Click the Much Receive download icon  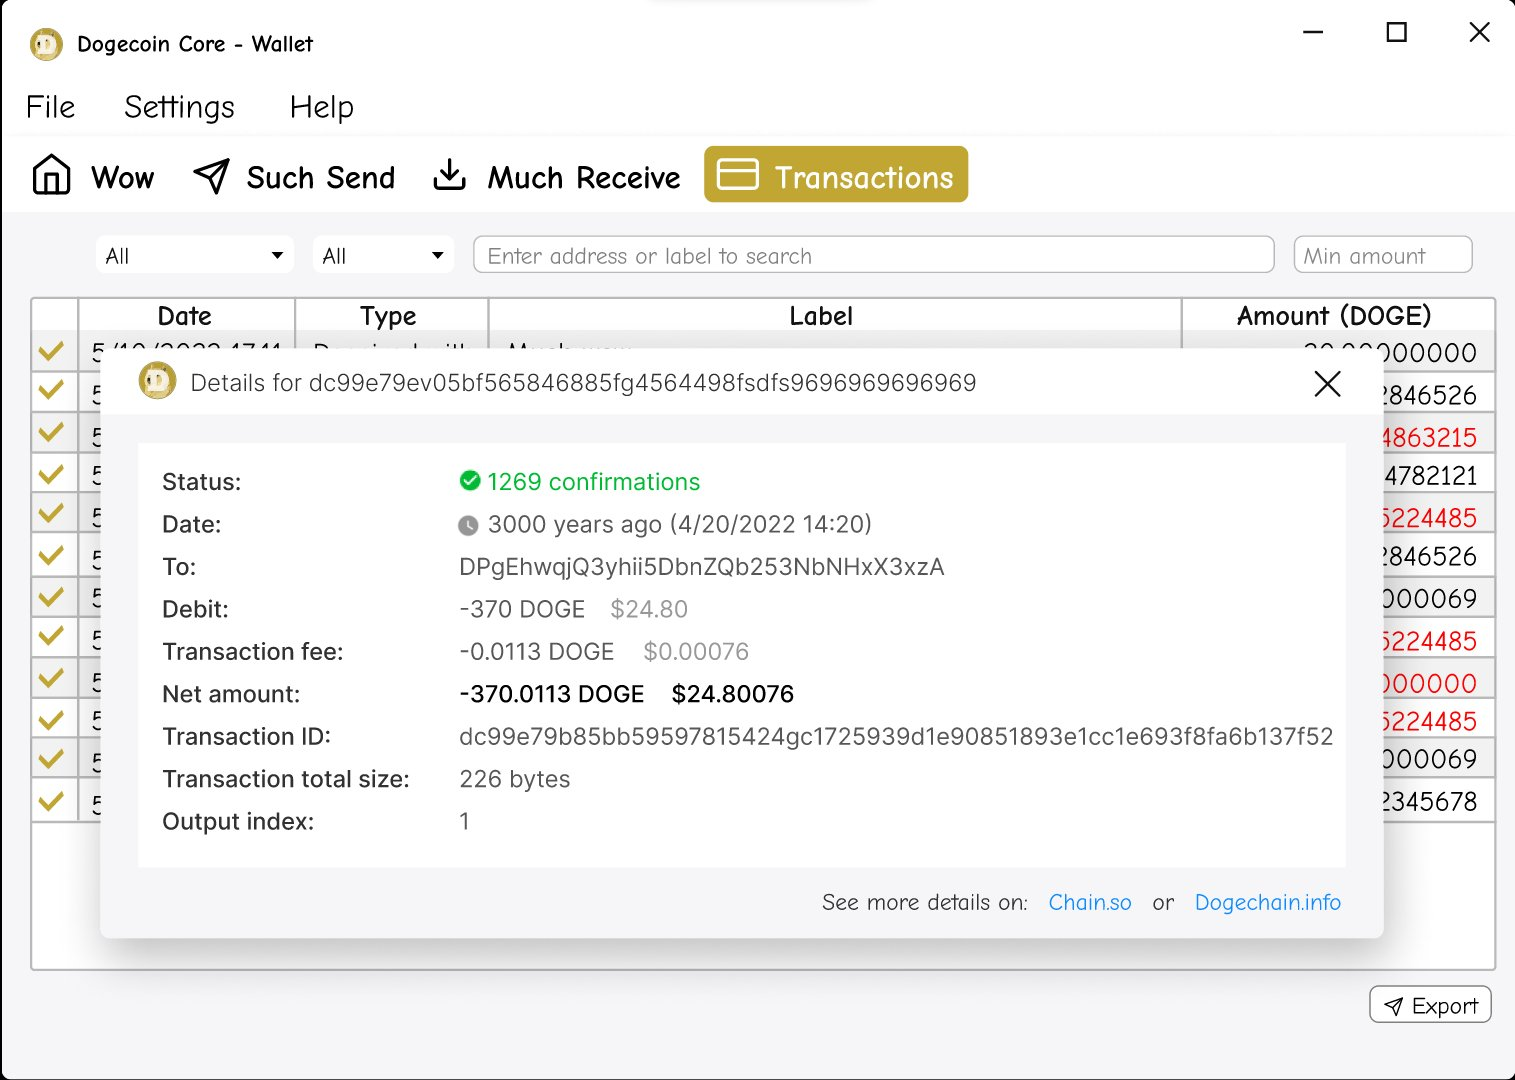pyautogui.click(x=450, y=173)
